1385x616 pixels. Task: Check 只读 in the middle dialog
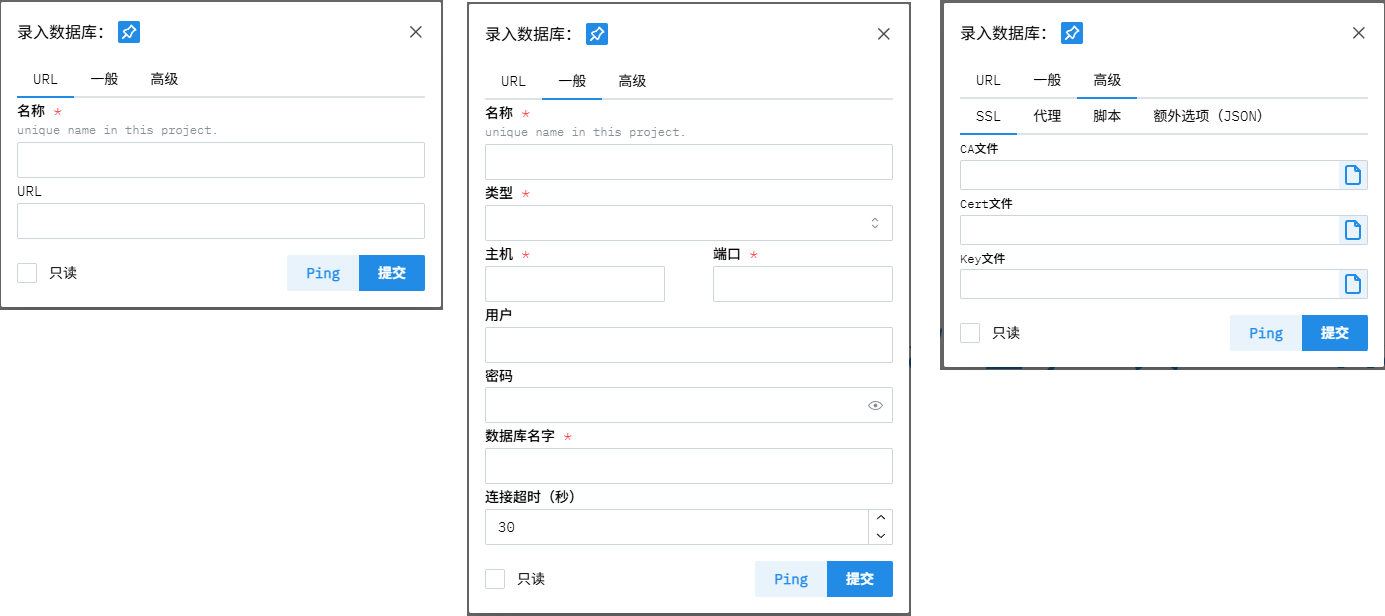[x=495, y=578]
